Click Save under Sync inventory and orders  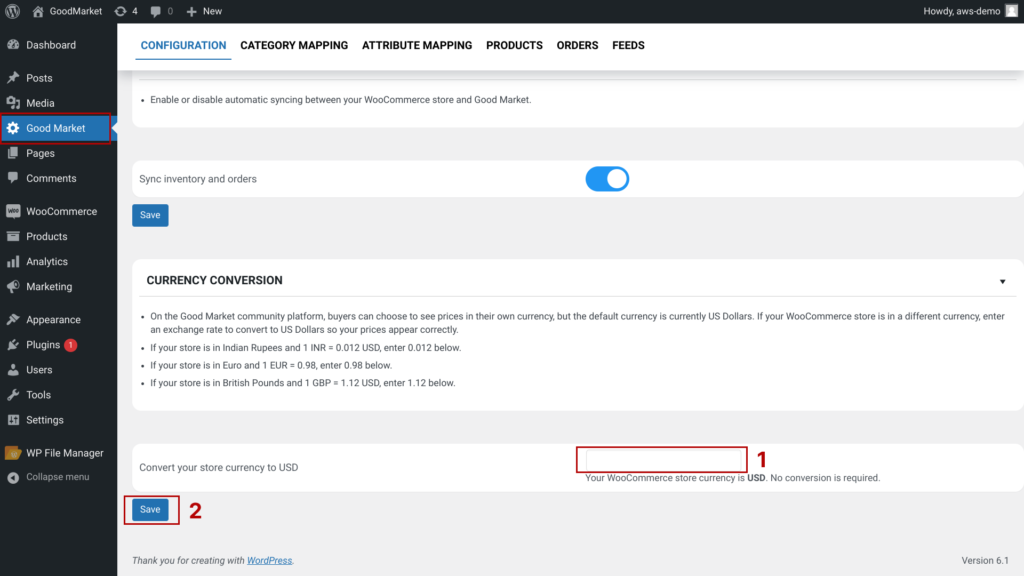pyautogui.click(x=150, y=215)
